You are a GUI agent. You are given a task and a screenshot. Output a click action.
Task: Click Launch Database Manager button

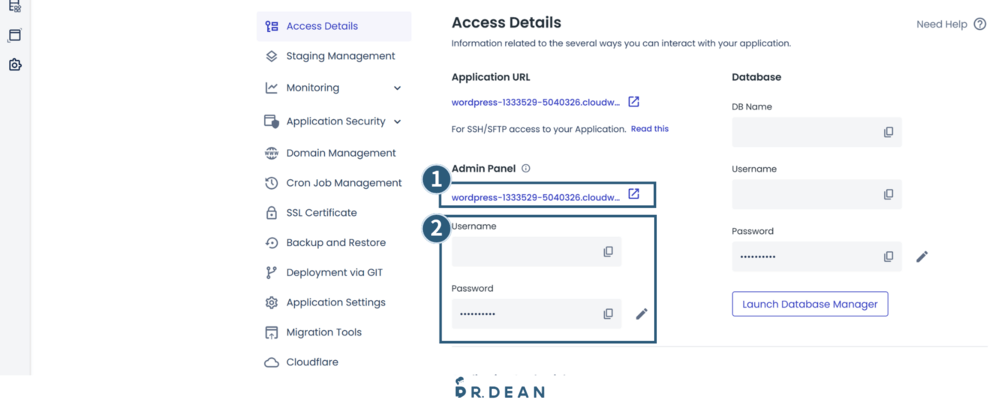(x=810, y=304)
